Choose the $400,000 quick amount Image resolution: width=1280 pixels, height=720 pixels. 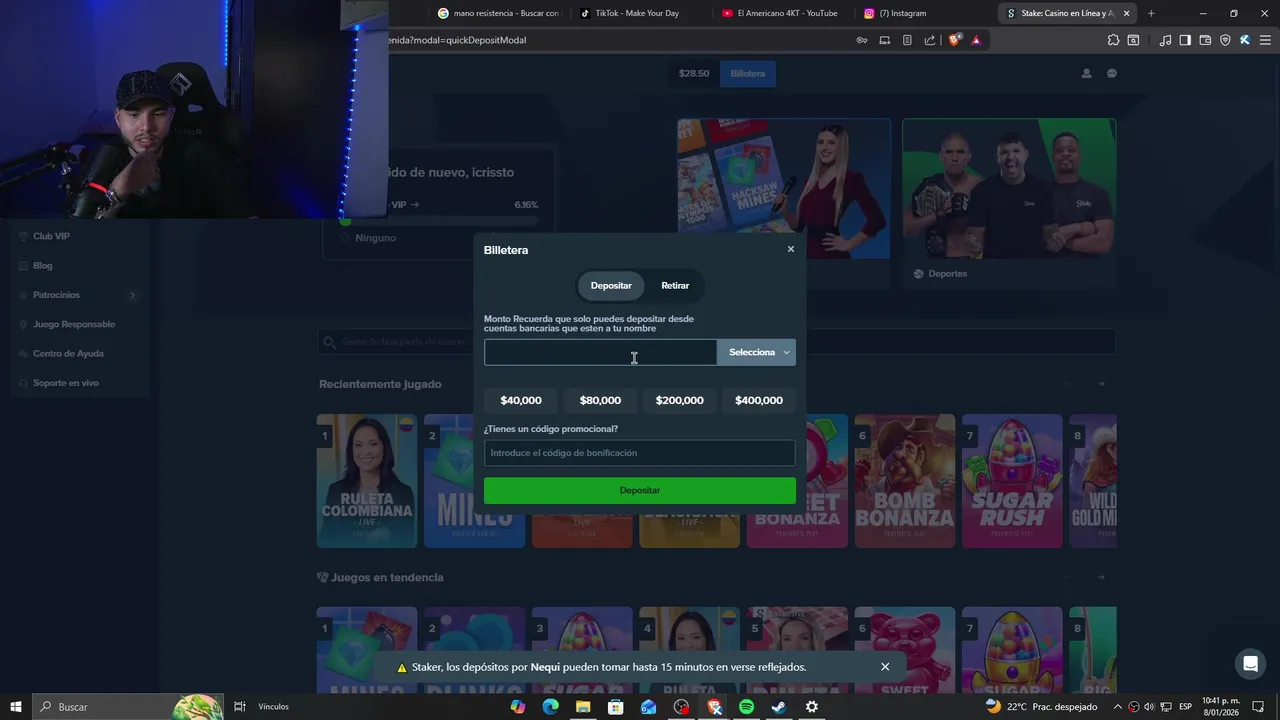click(759, 400)
